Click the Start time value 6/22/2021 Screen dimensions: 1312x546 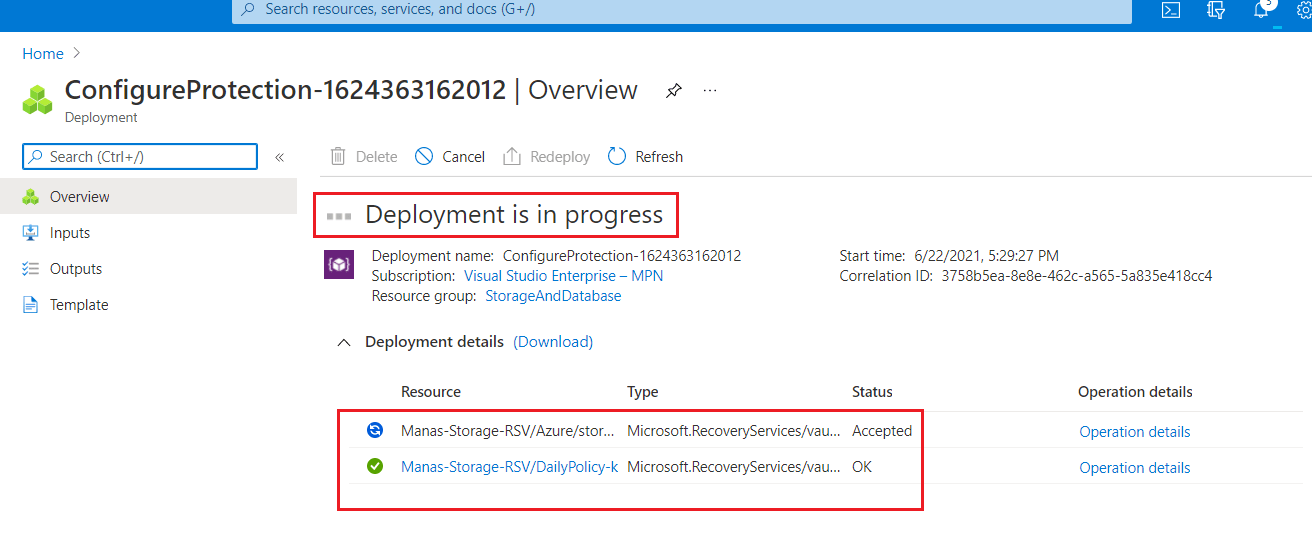click(985, 256)
